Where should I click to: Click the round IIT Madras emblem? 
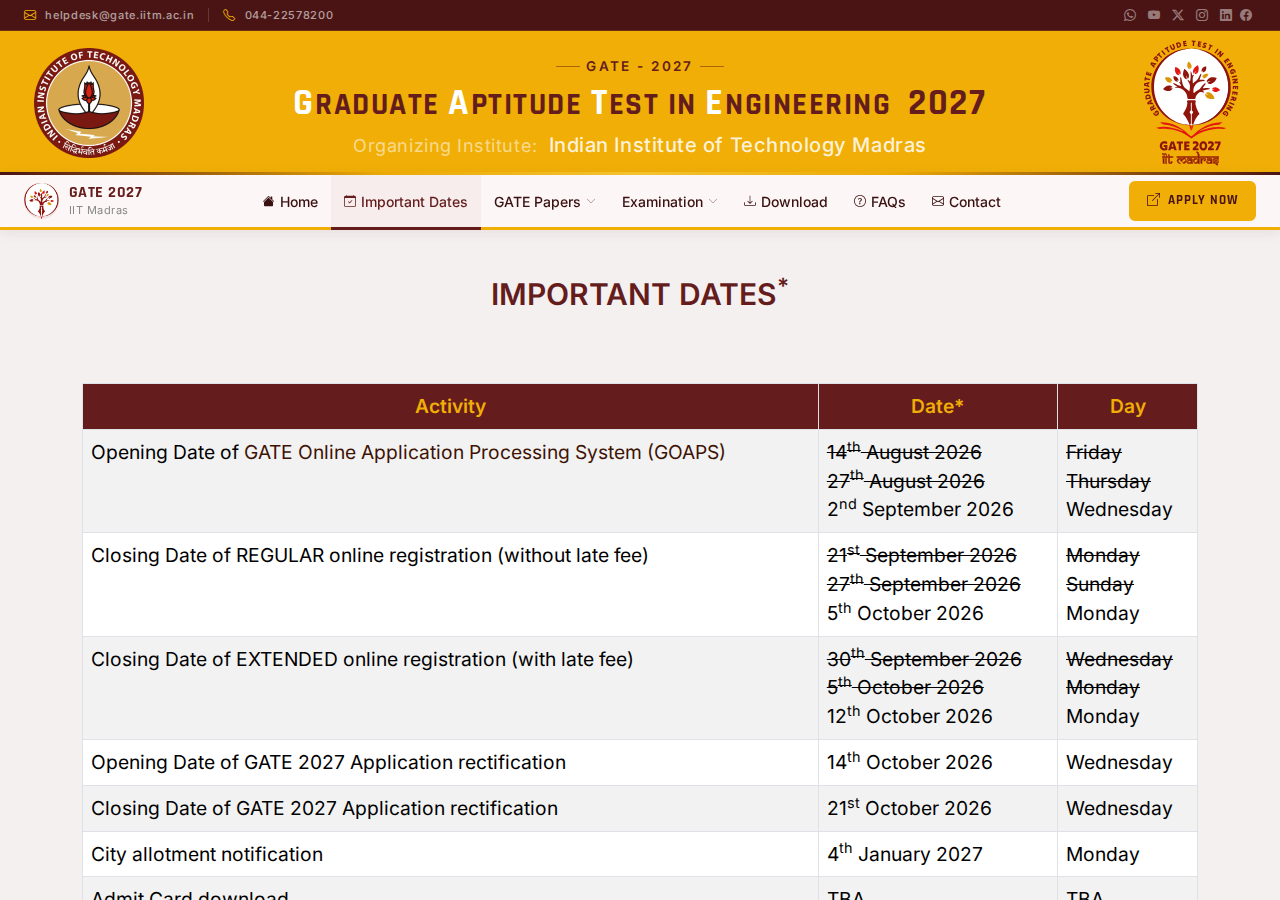pyautogui.click(x=89, y=103)
